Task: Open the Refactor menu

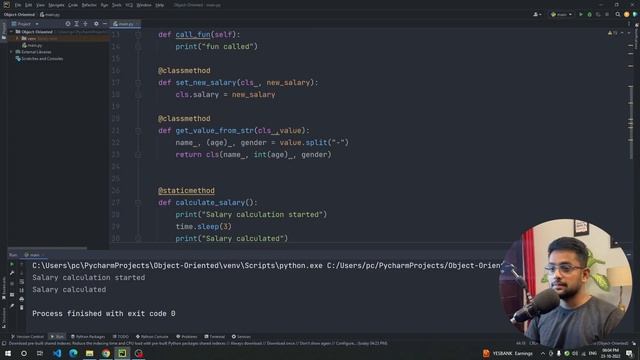Action: coord(89,5)
